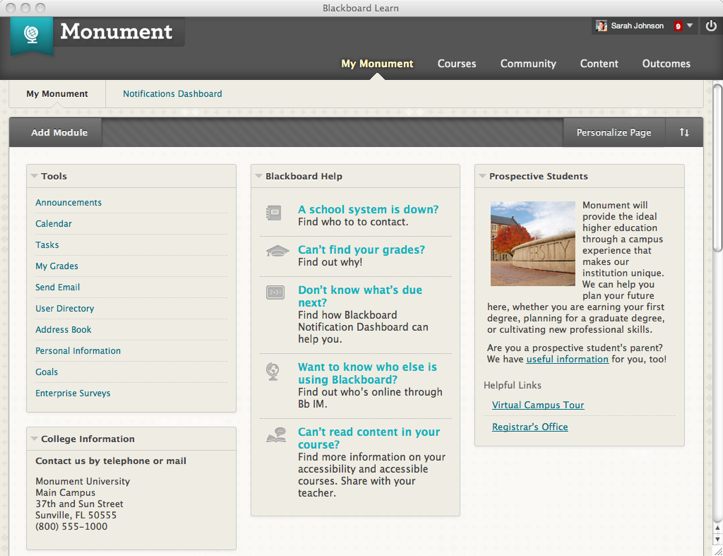Viewport: 723px width, 556px height.
Task: Click the Sarah Johnson user name
Action: click(637, 26)
